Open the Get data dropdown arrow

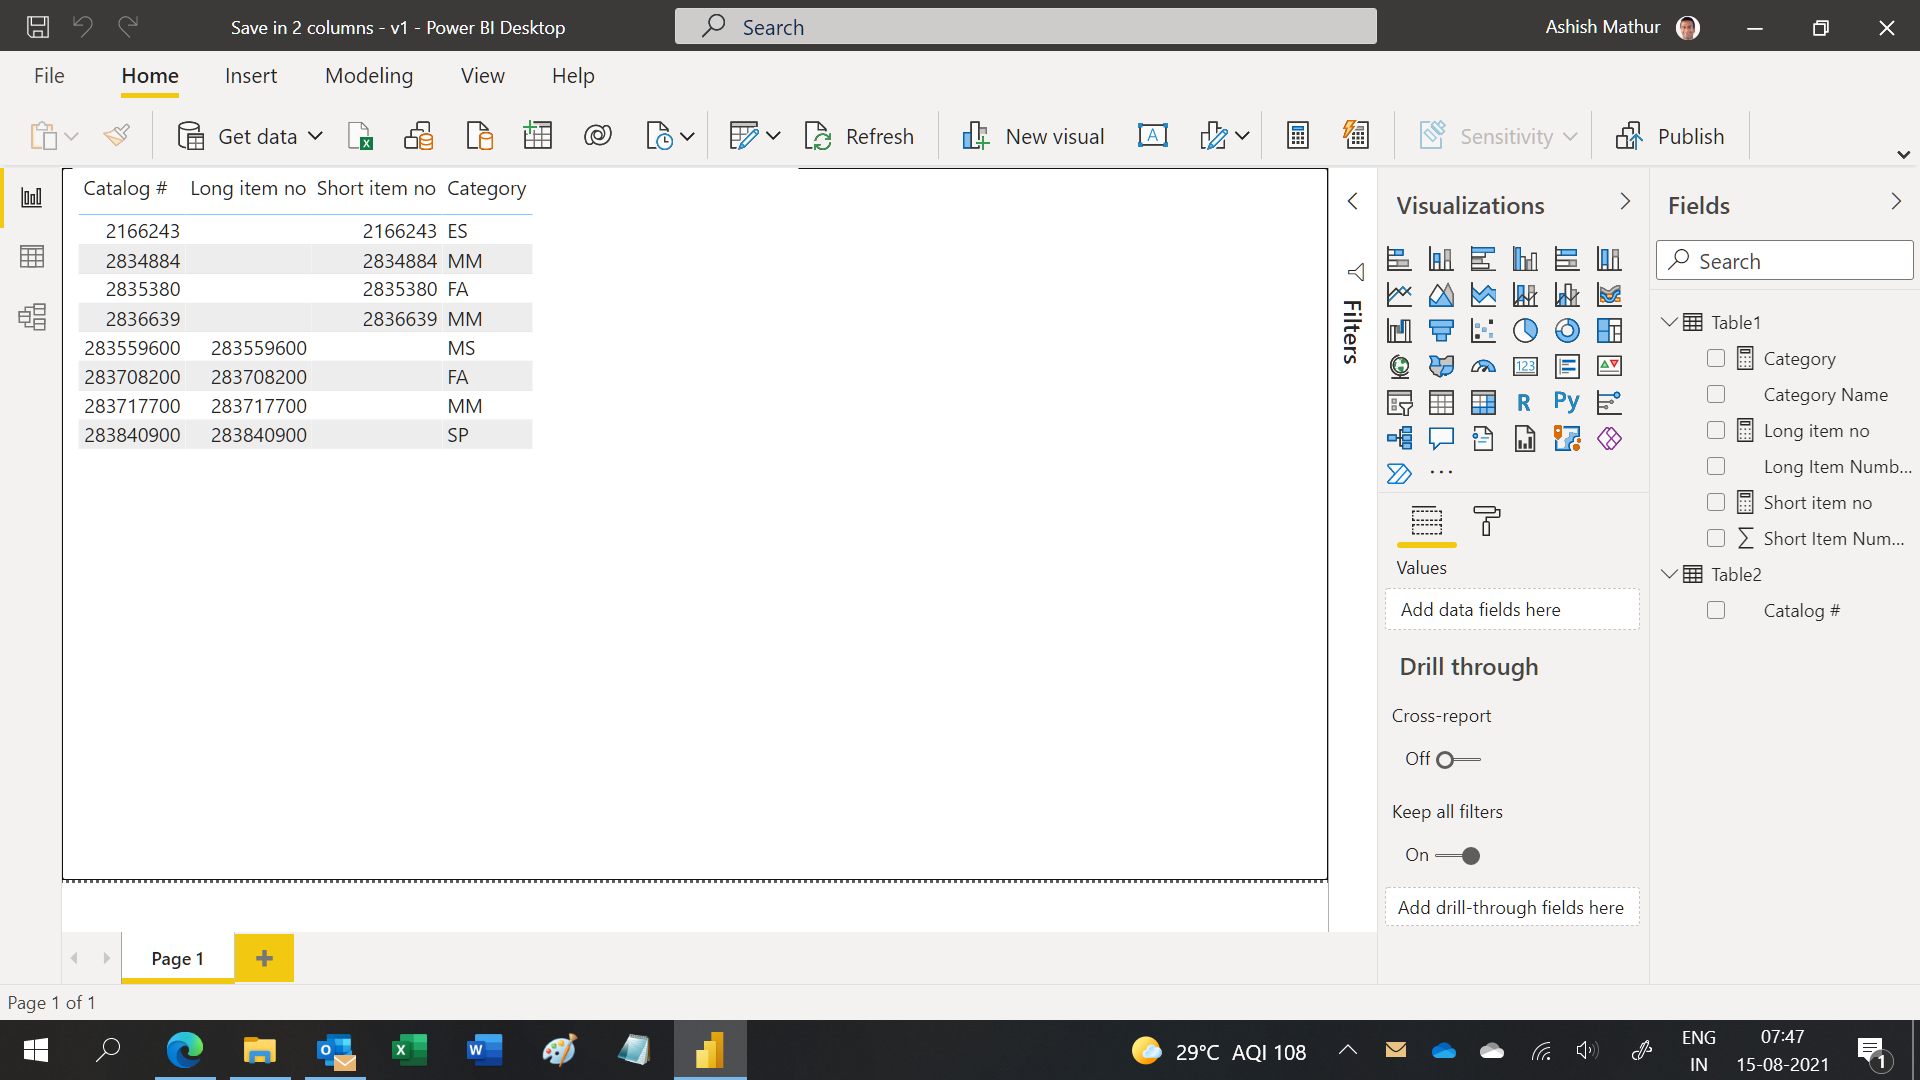click(x=316, y=136)
